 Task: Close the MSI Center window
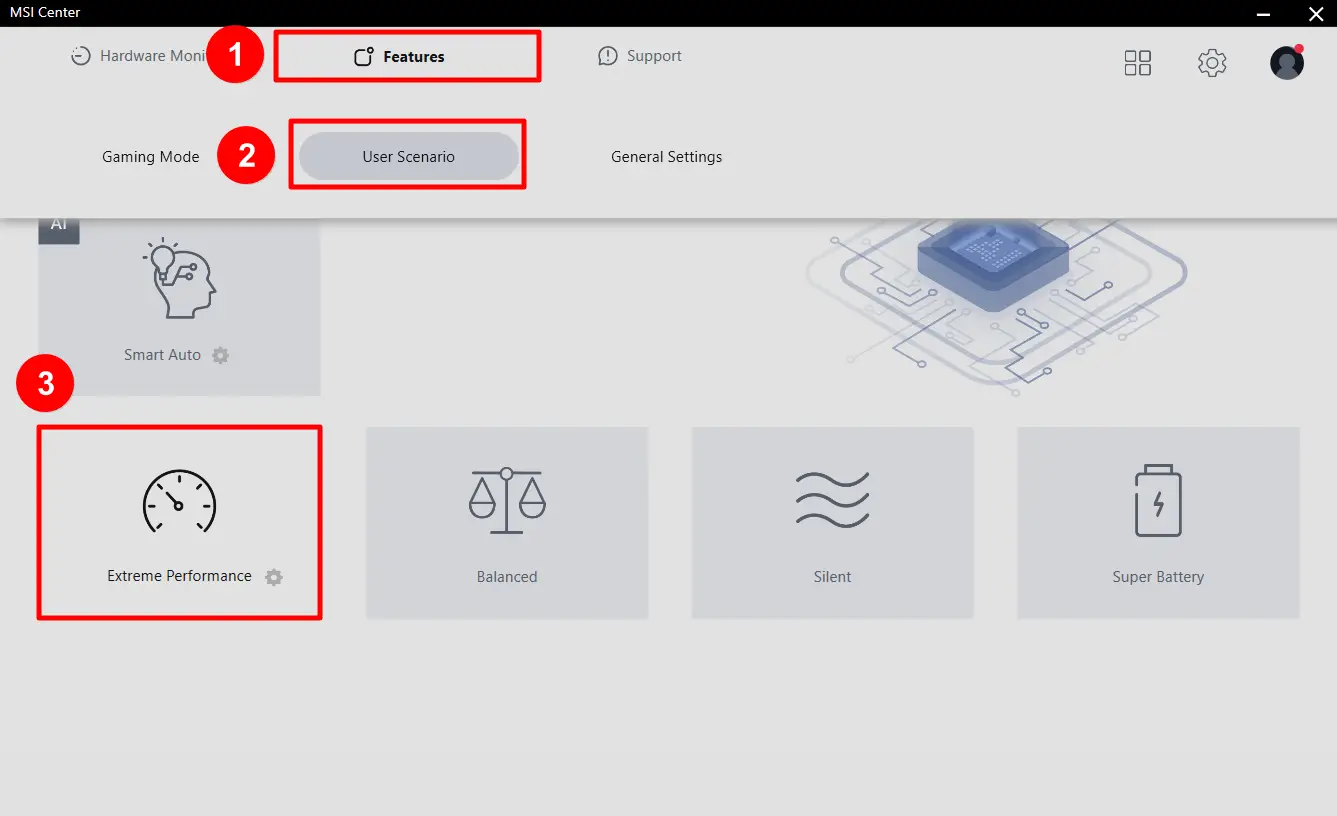tap(1316, 13)
